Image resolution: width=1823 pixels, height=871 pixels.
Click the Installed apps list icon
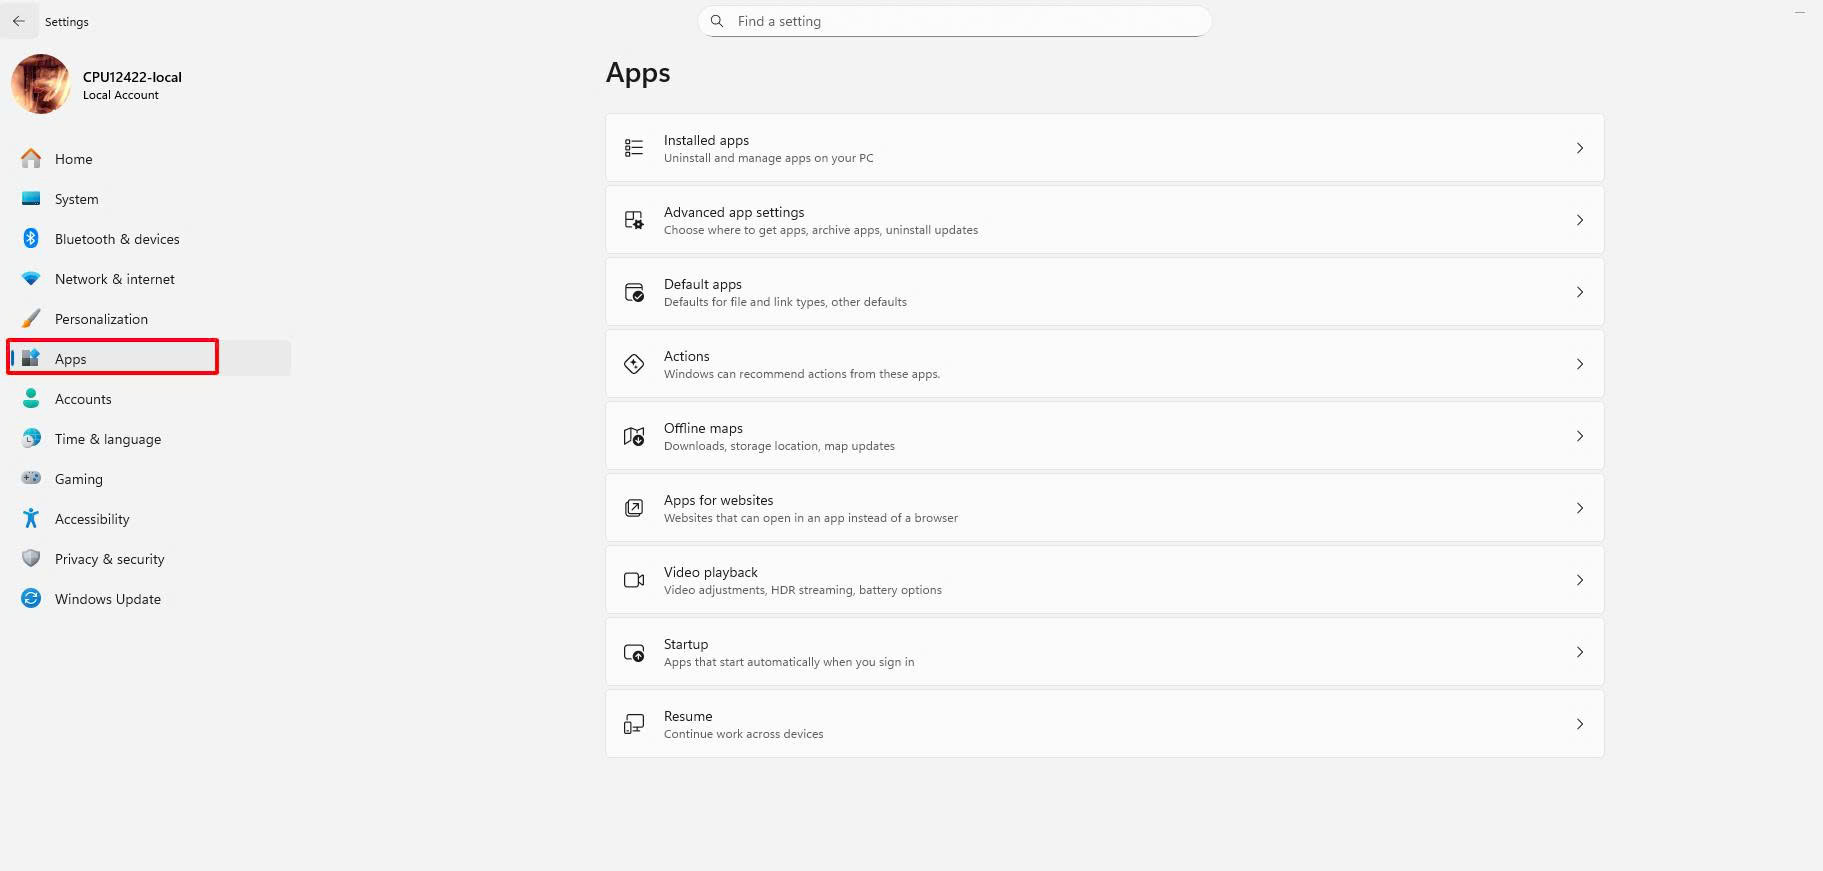[x=634, y=148]
